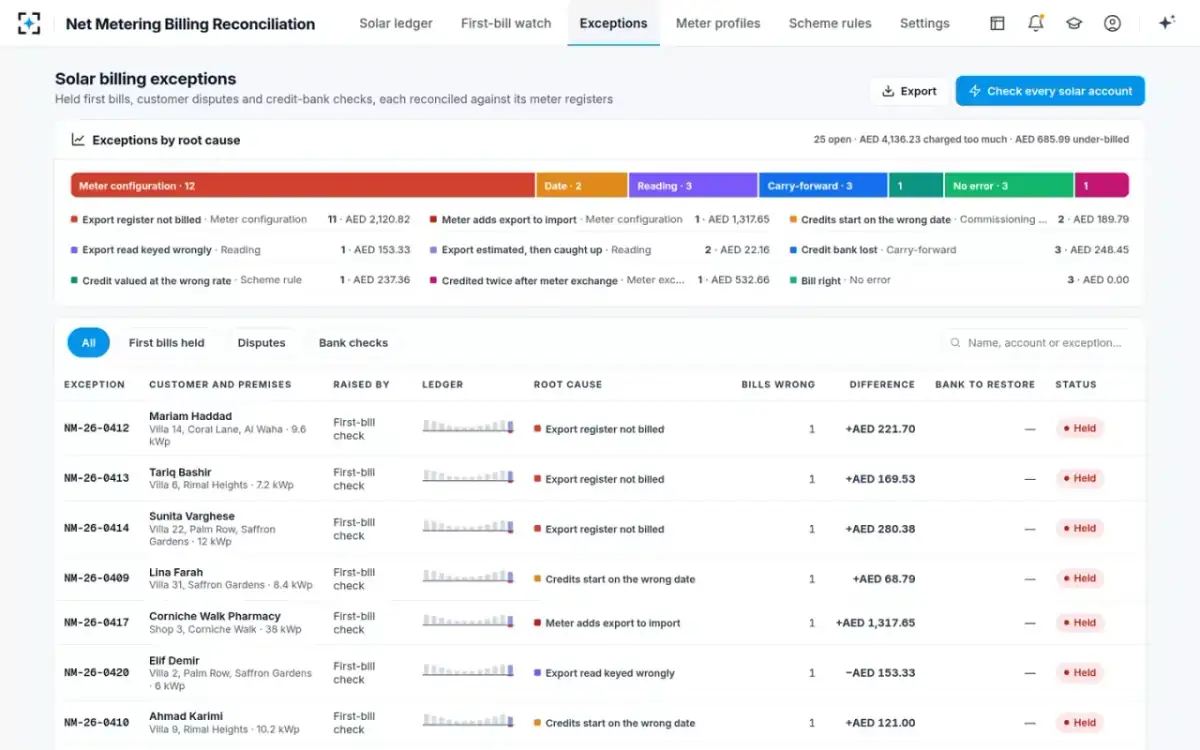1200x750 pixels.
Task: Click the Bills wrong column header
Action: click(778, 384)
